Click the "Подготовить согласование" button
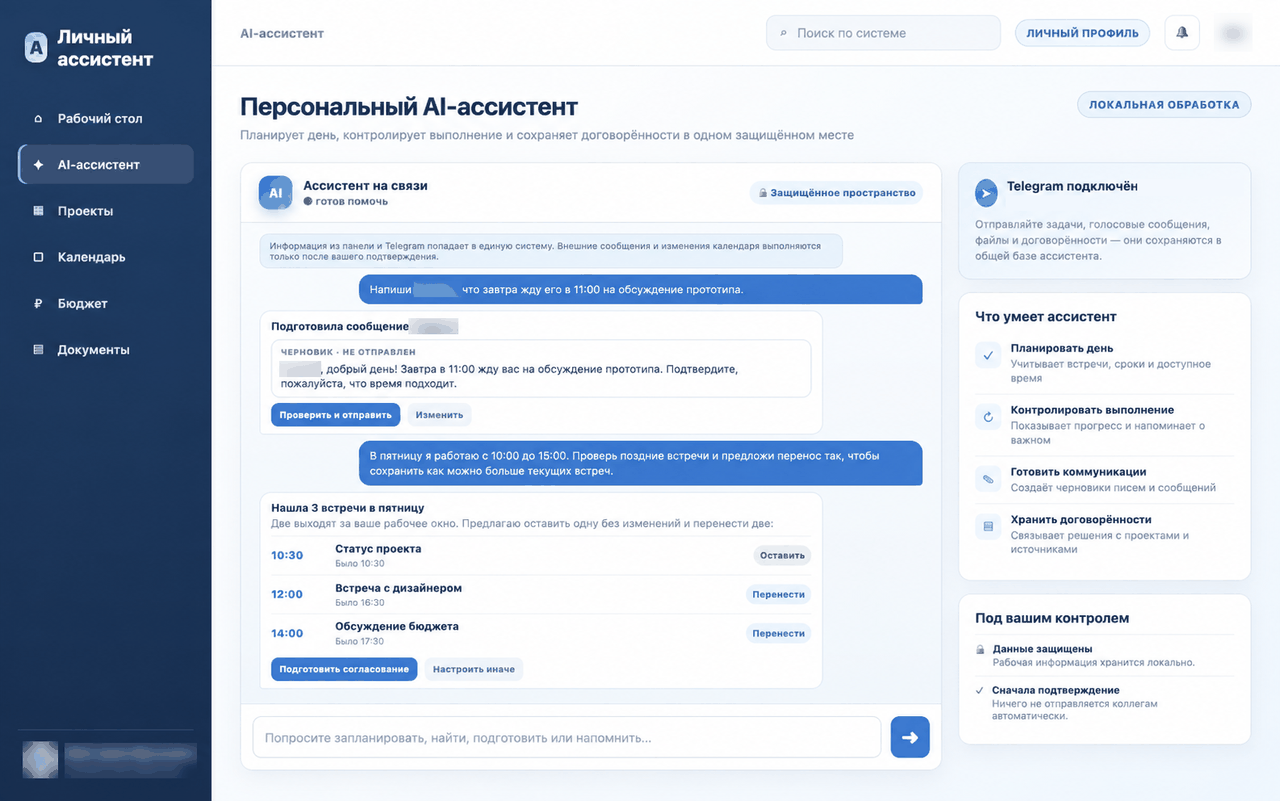Viewport: 1280px width, 801px height. [344, 669]
